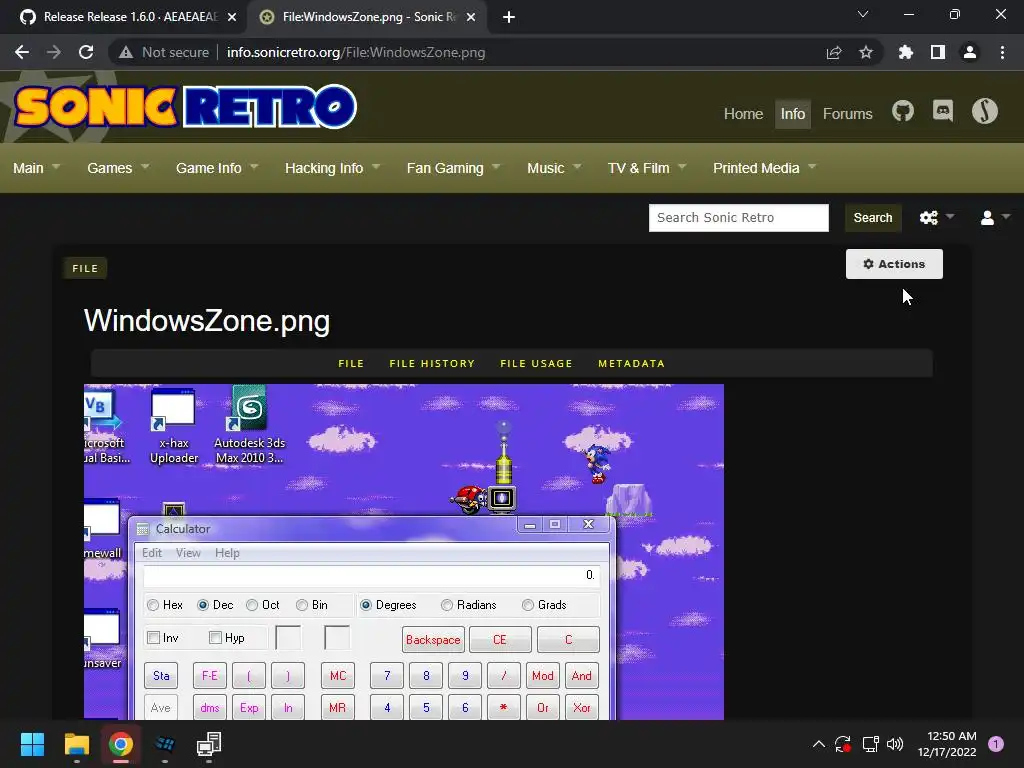Image resolution: width=1024 pixels, height=768 pixels.
Task: Jump to the File History tab
Action: pos(432,364)
